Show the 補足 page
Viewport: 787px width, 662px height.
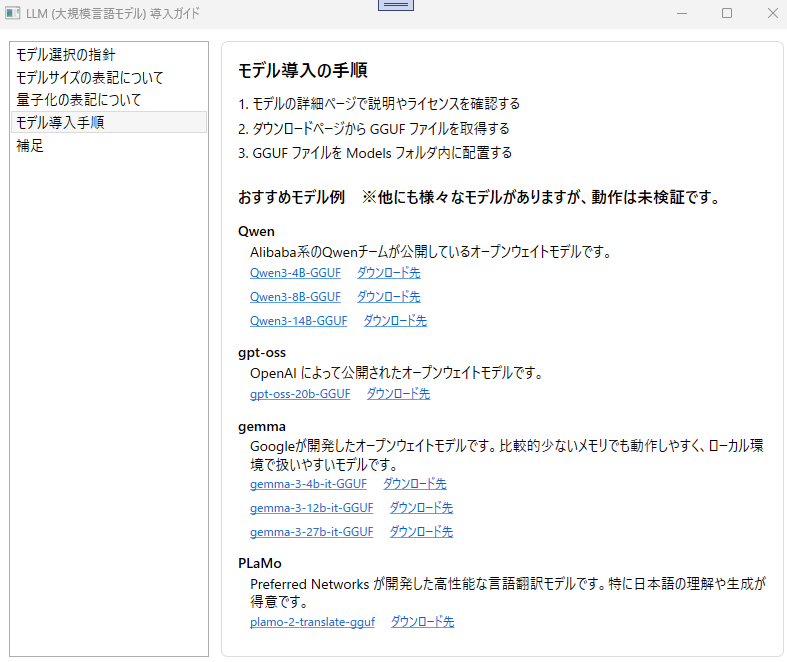coord(30,146)
